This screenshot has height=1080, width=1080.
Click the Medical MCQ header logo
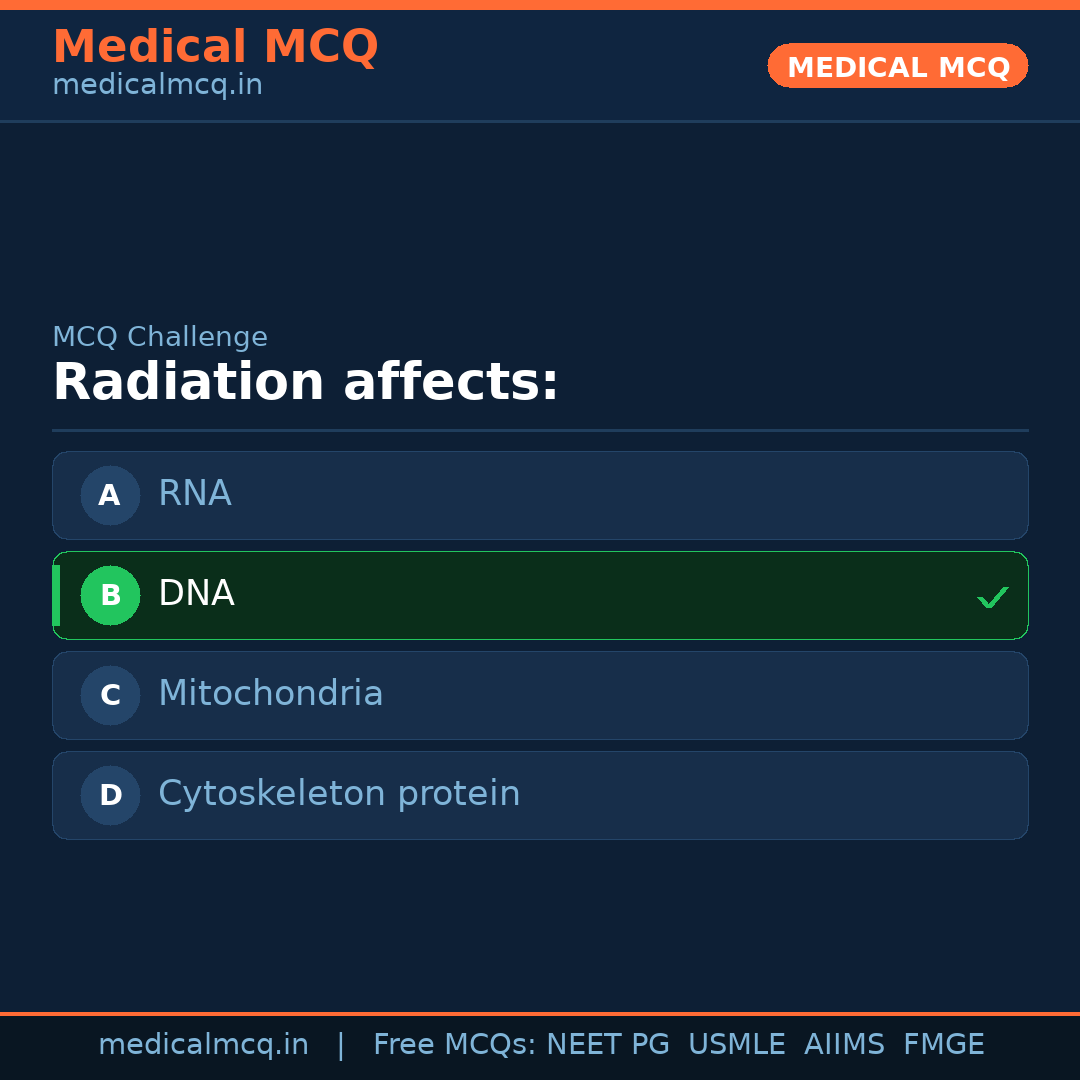216,46
